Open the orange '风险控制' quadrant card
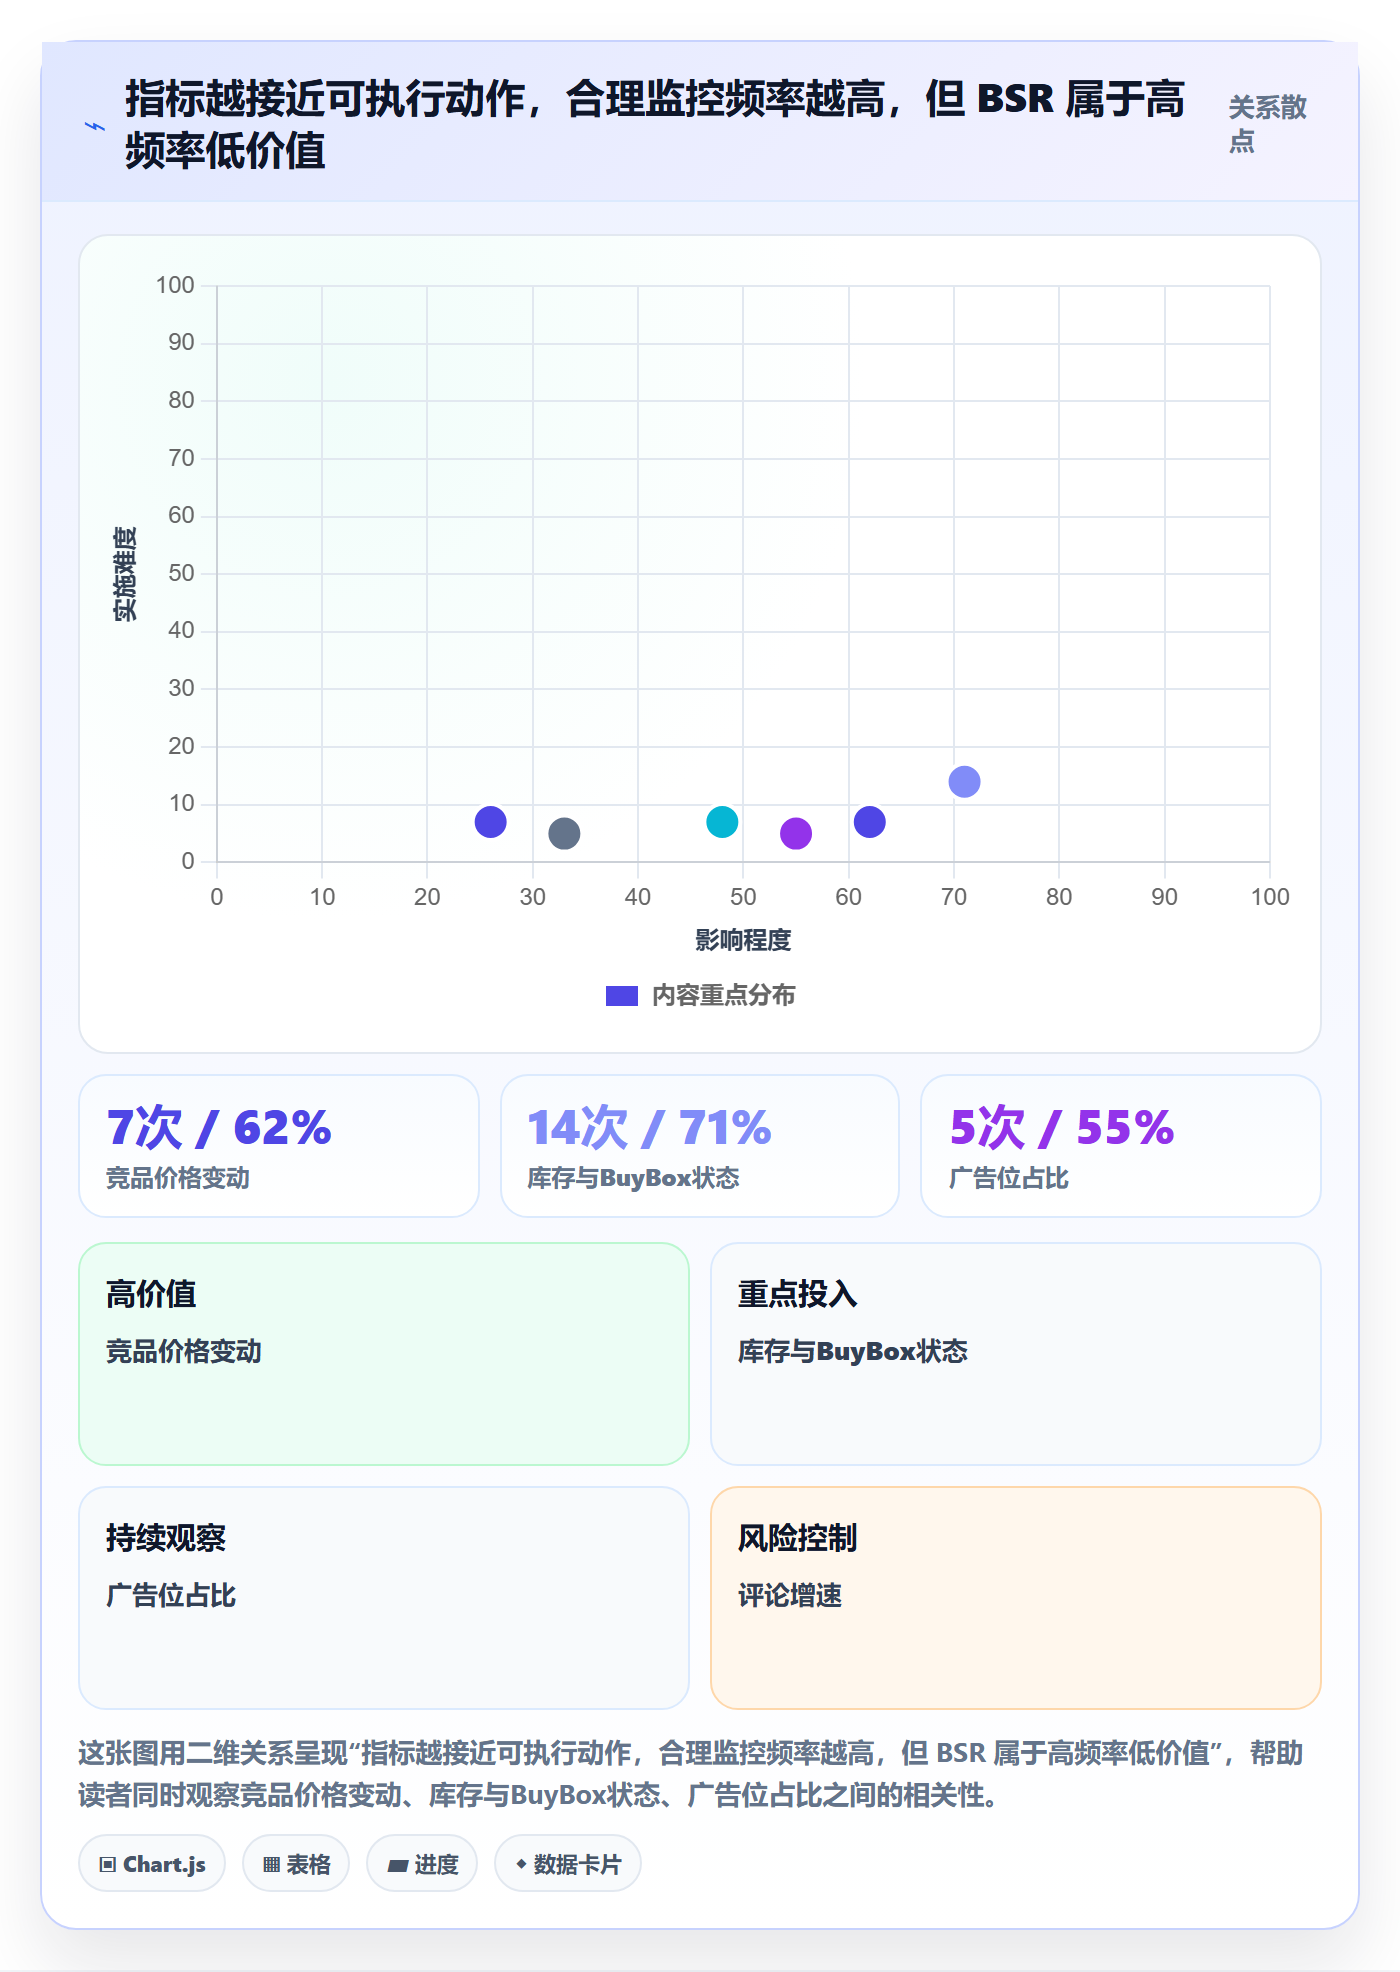1400x1972 pixels. [1016, 1598]
